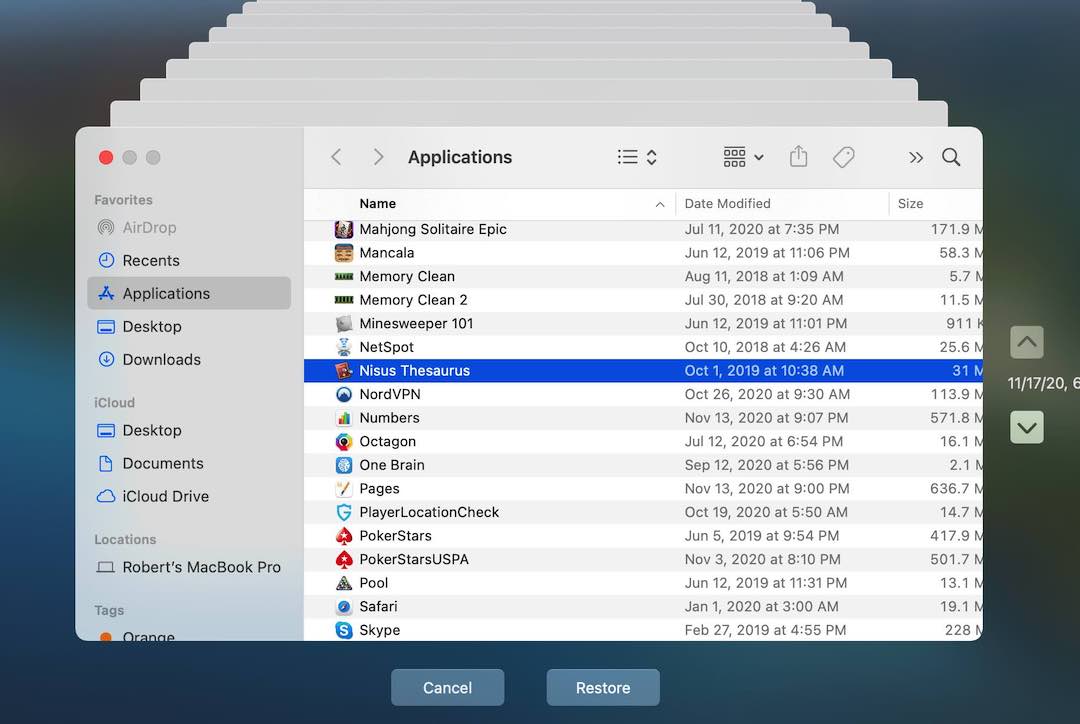
Task: Click the PokerStars app icon
Action: click(344, 536)
